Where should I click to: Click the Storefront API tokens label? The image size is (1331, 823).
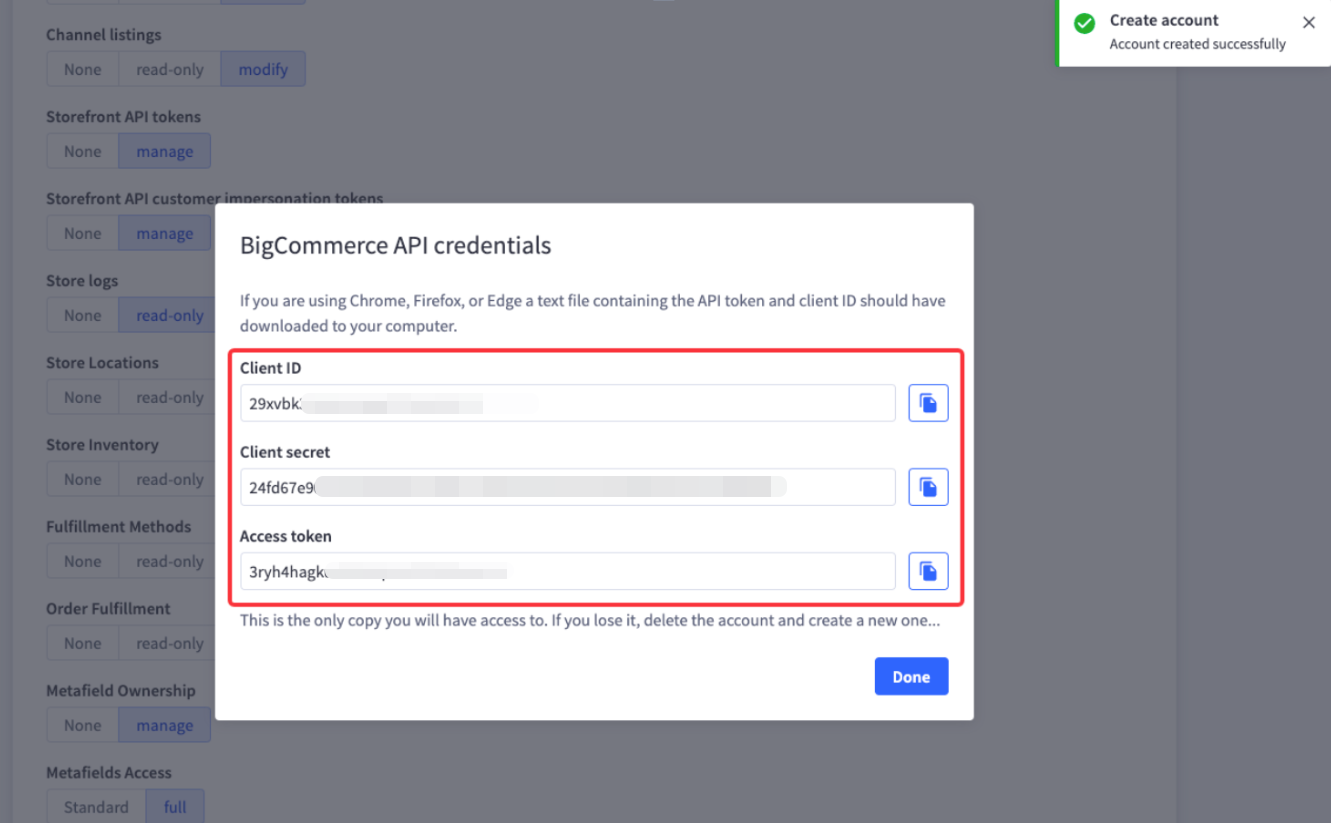tap(123, 117)
